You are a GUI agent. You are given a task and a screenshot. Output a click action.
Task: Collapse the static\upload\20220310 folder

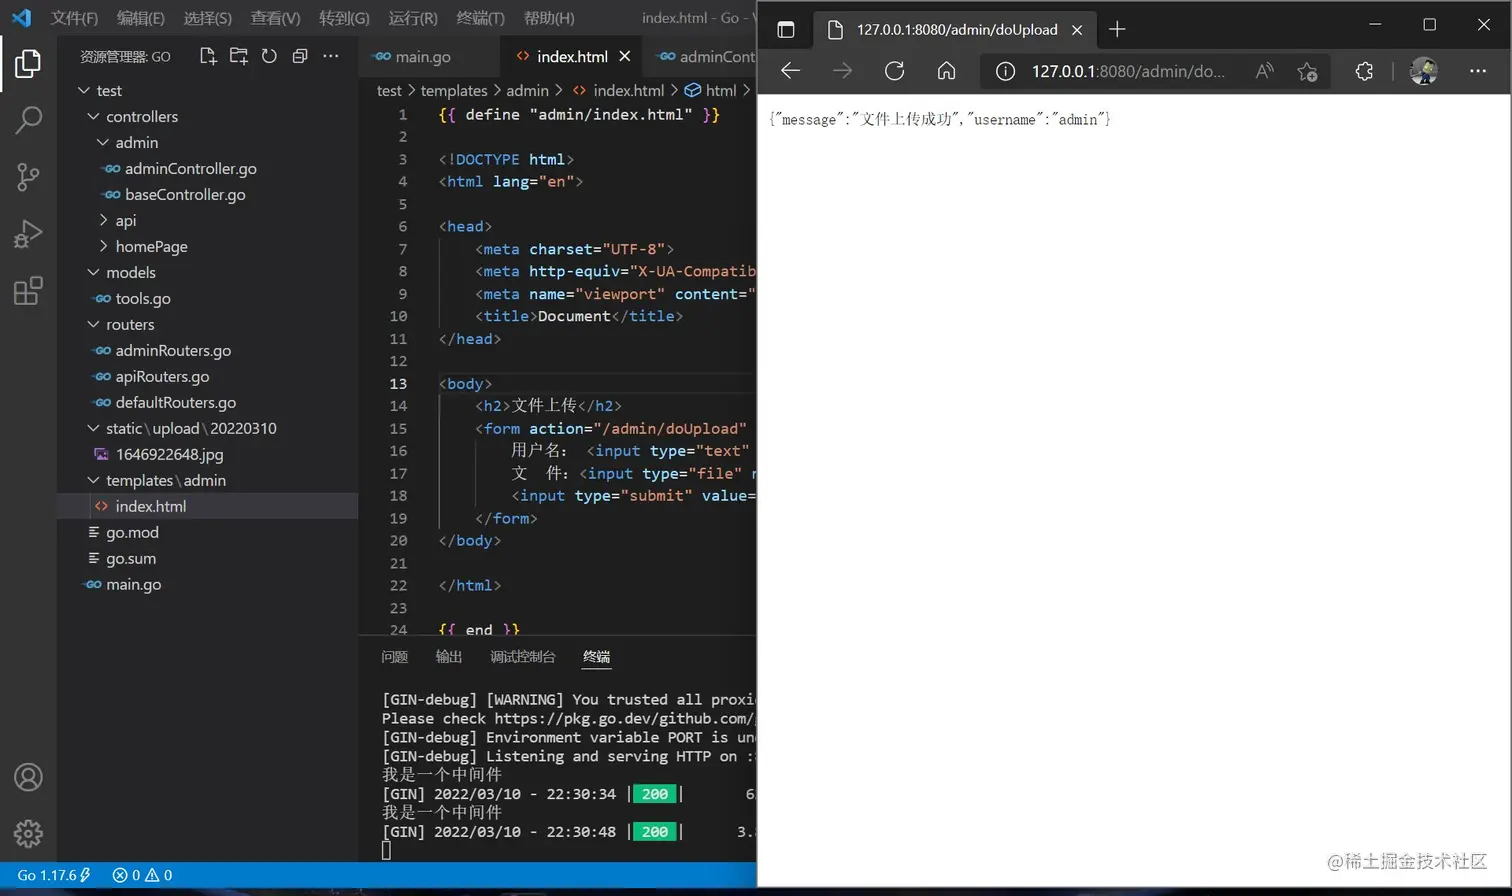tap(93, 428)
